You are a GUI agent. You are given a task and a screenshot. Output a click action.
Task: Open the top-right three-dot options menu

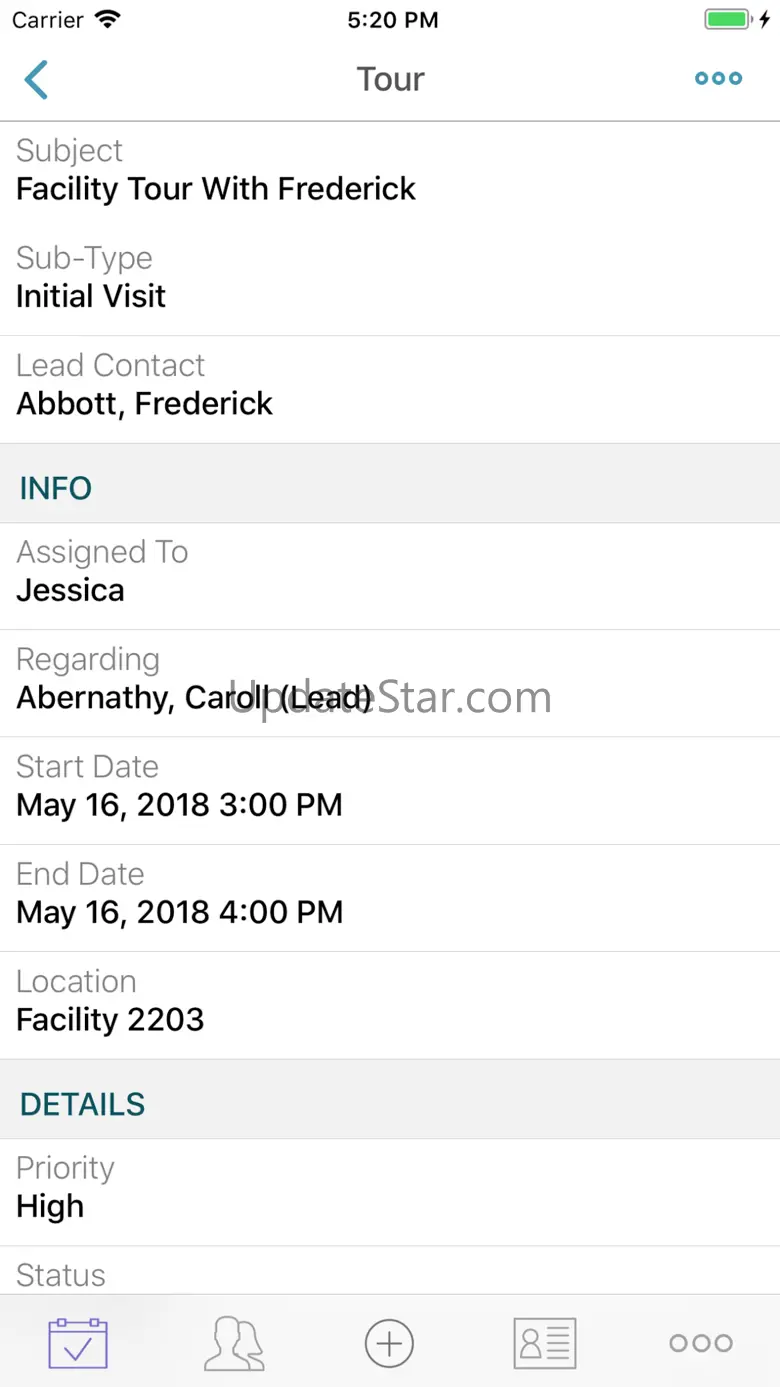pos(718,79)
